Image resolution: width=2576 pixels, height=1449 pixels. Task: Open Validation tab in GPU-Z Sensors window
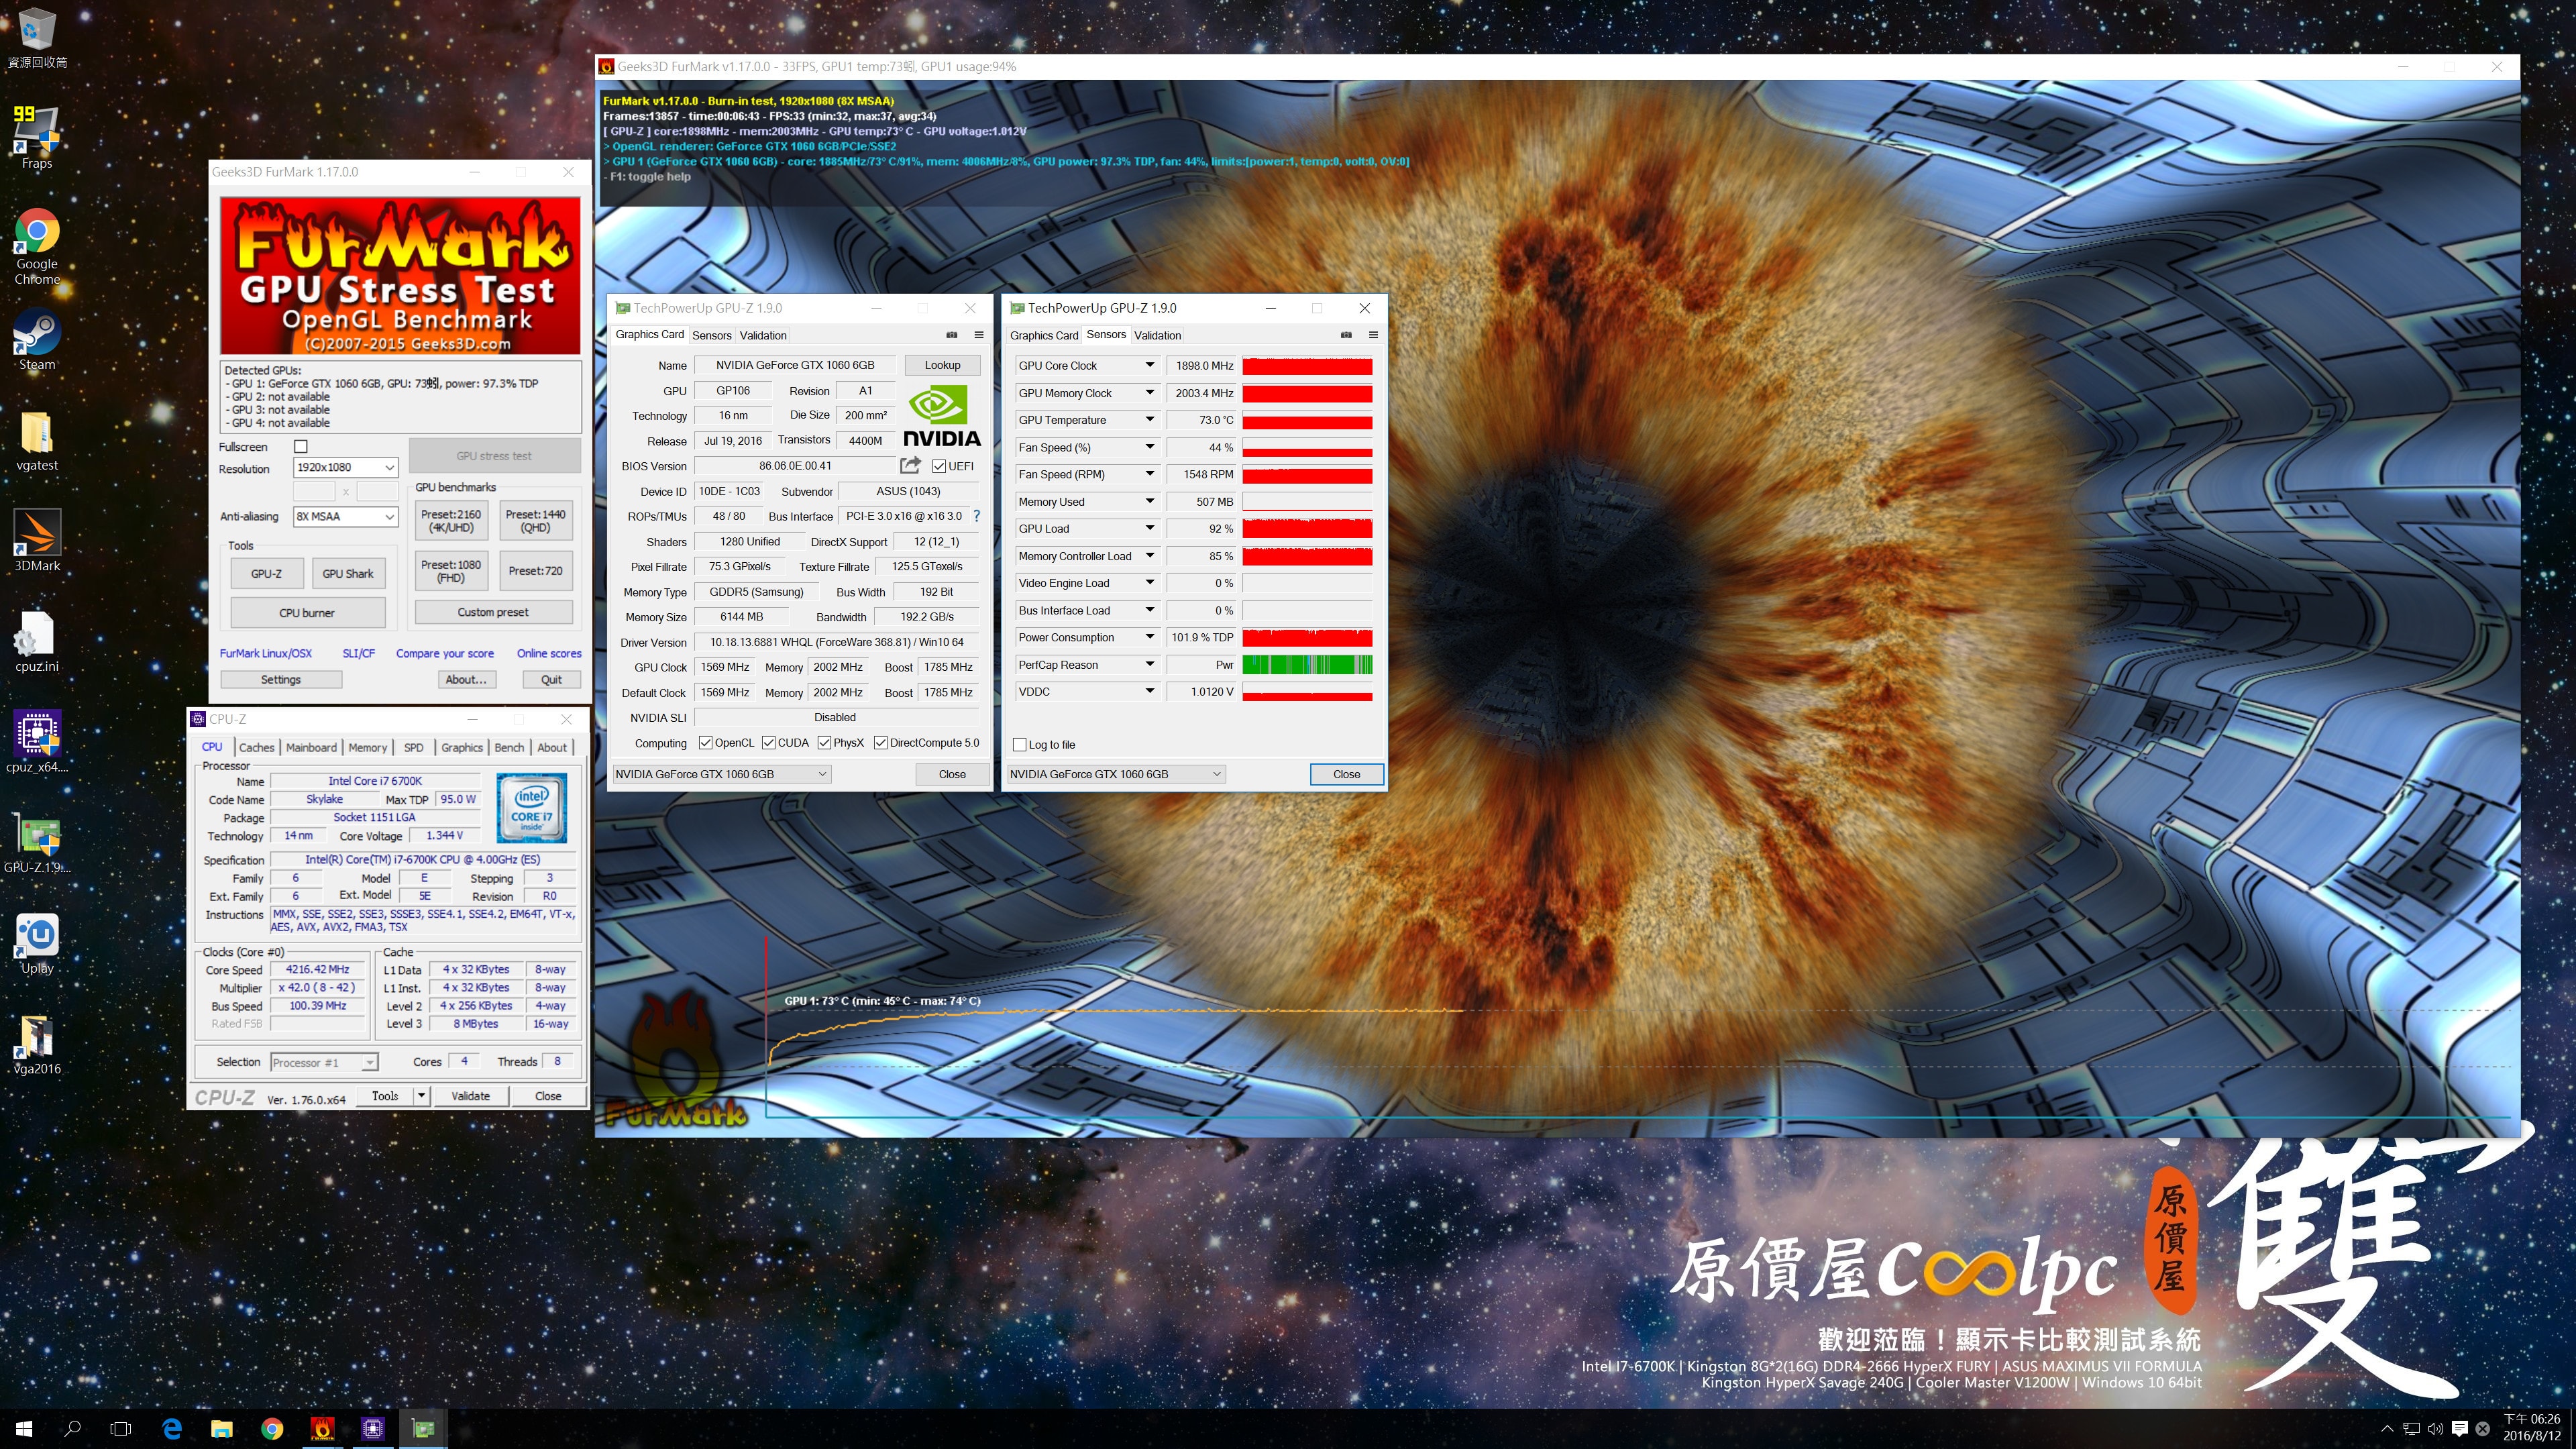click(x=1158, y=336)
